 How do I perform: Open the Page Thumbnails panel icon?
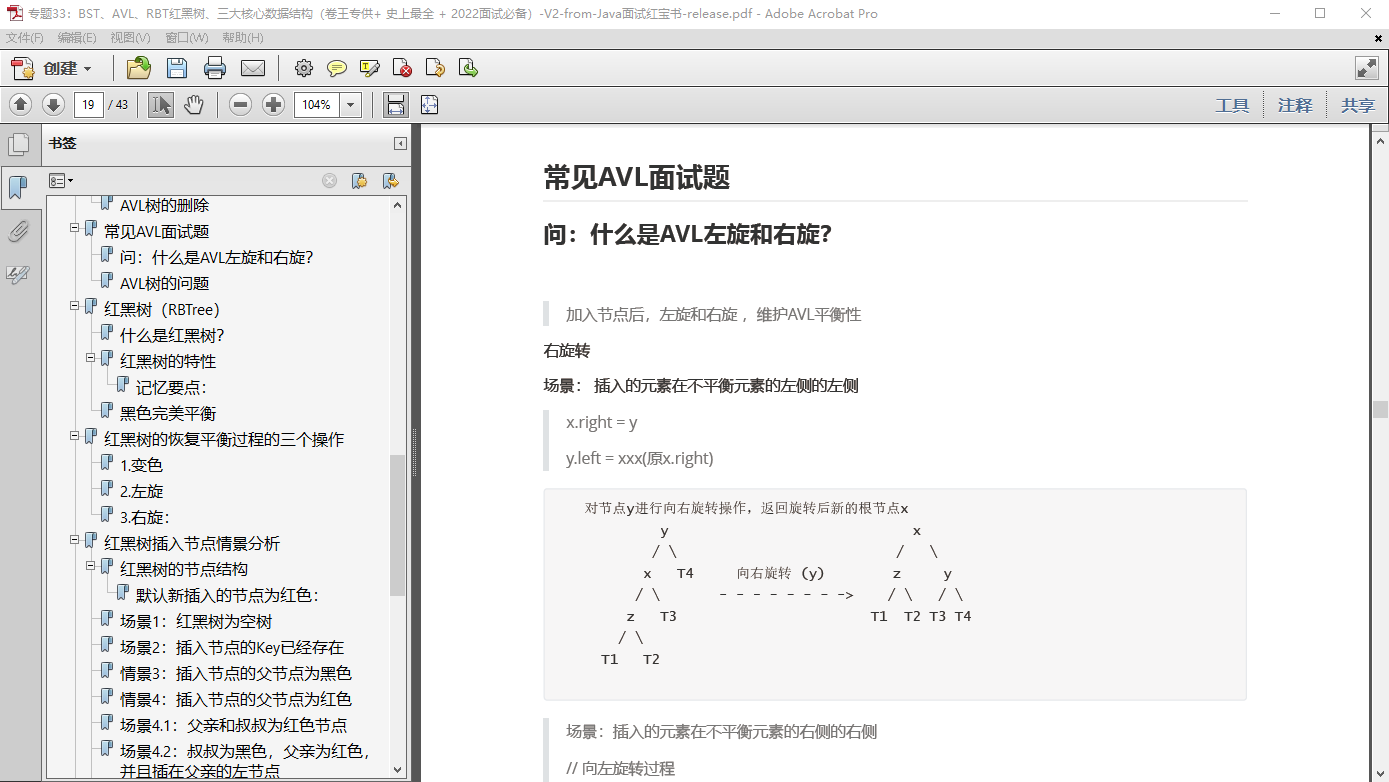point(18,144)
